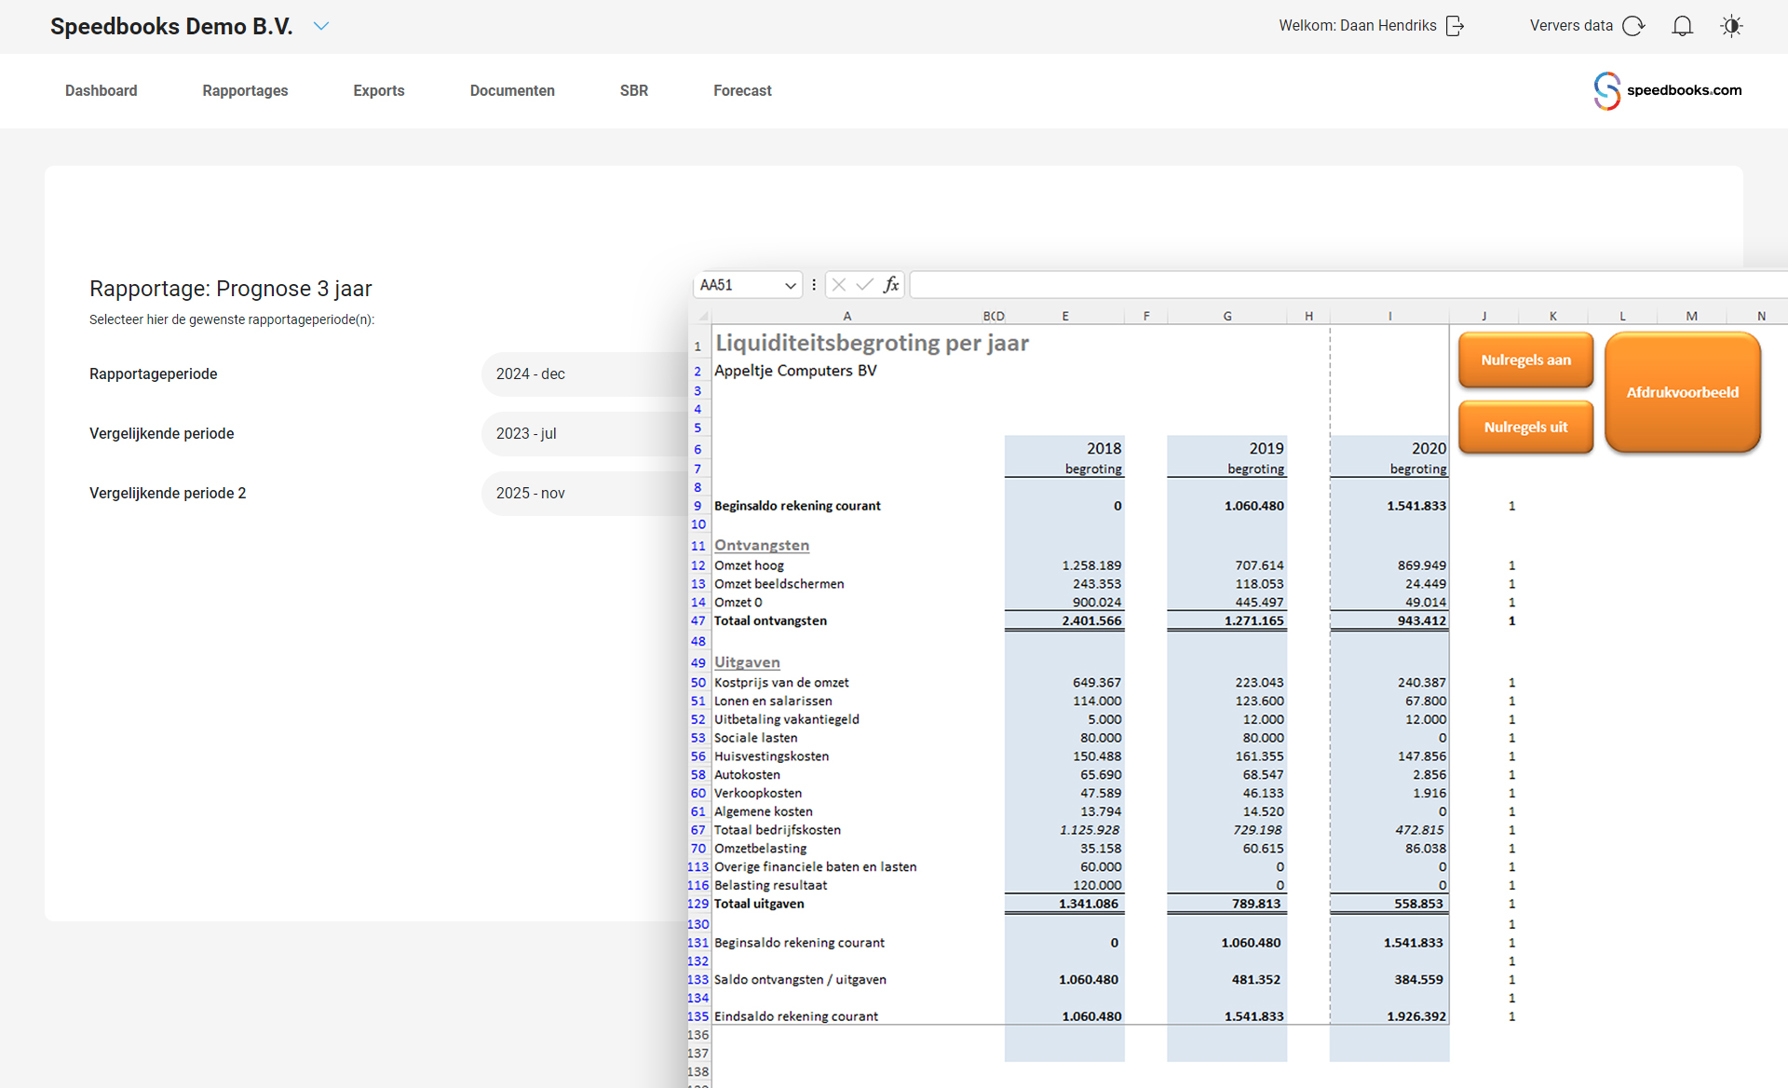1788x1088 pixels.
Task: Click the formula bar confirm checkmark icon
Action: (x=864, y=285)
